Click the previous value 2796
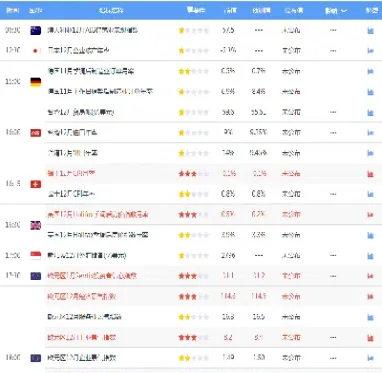The width and height of the screenshot is (382, 373). click(228, 256)
